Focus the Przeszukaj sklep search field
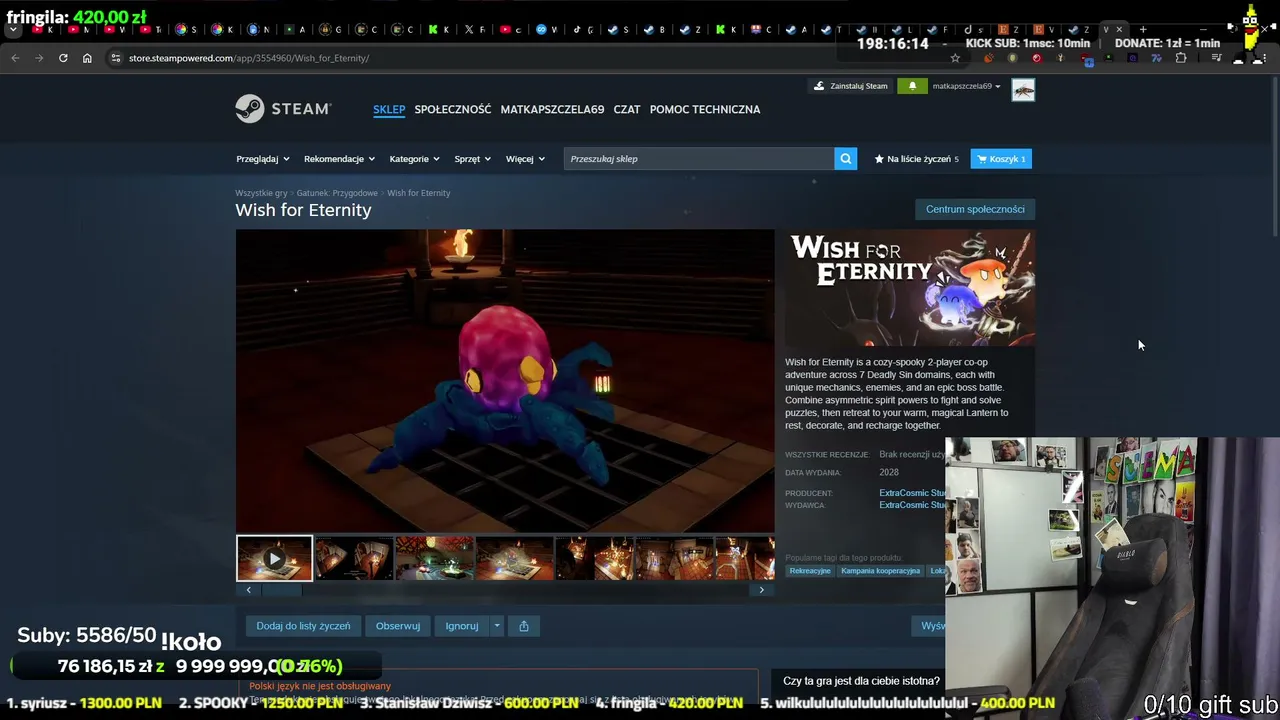 pos(698,159)
